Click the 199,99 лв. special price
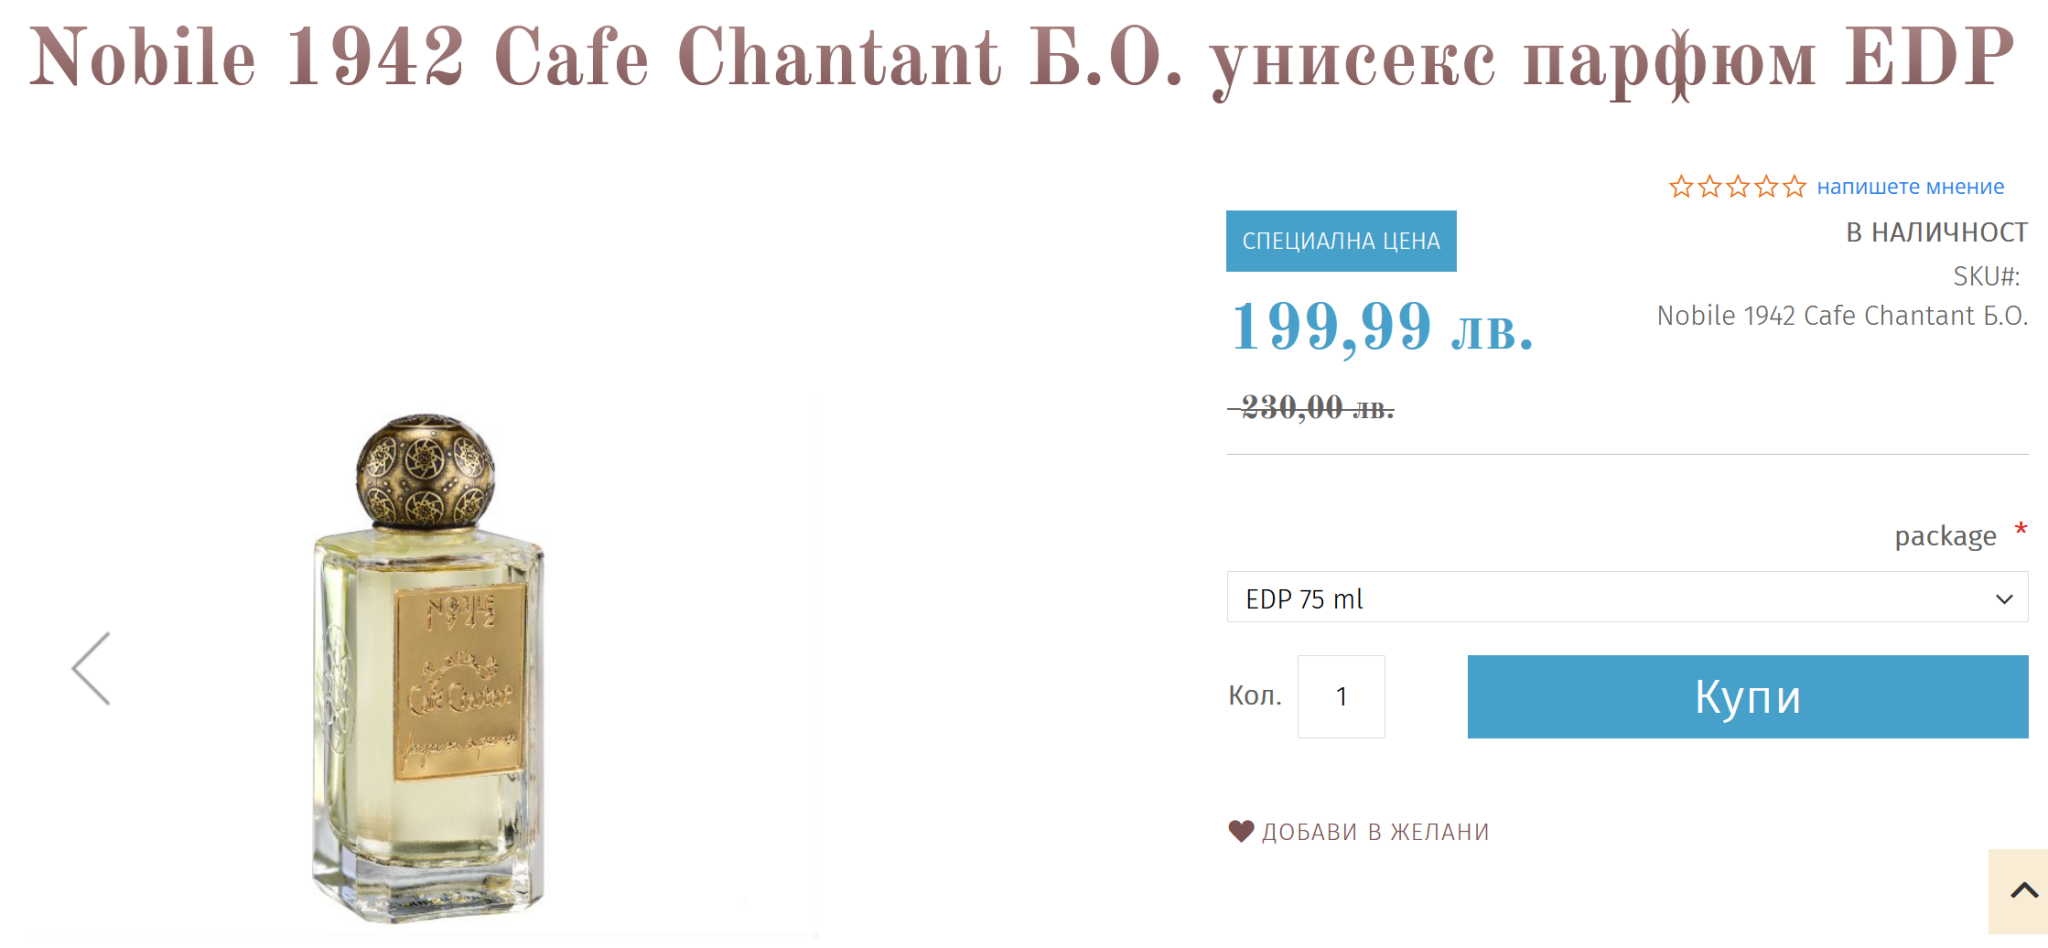The height and width of the screenshot is (948, 2048). [1382, 327]
